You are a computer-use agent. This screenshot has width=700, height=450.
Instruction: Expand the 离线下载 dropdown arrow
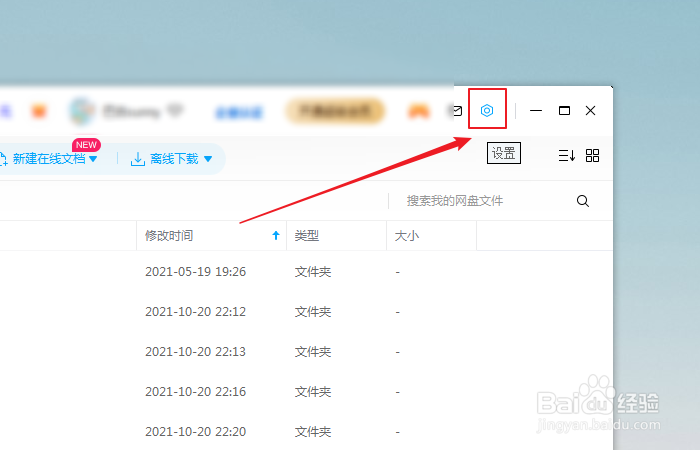(x=208, y=158)
